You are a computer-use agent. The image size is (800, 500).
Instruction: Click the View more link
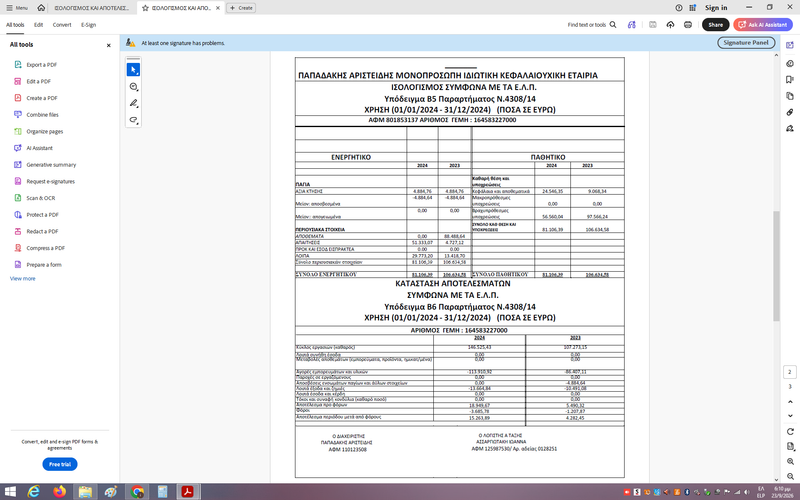coord(22,279)
